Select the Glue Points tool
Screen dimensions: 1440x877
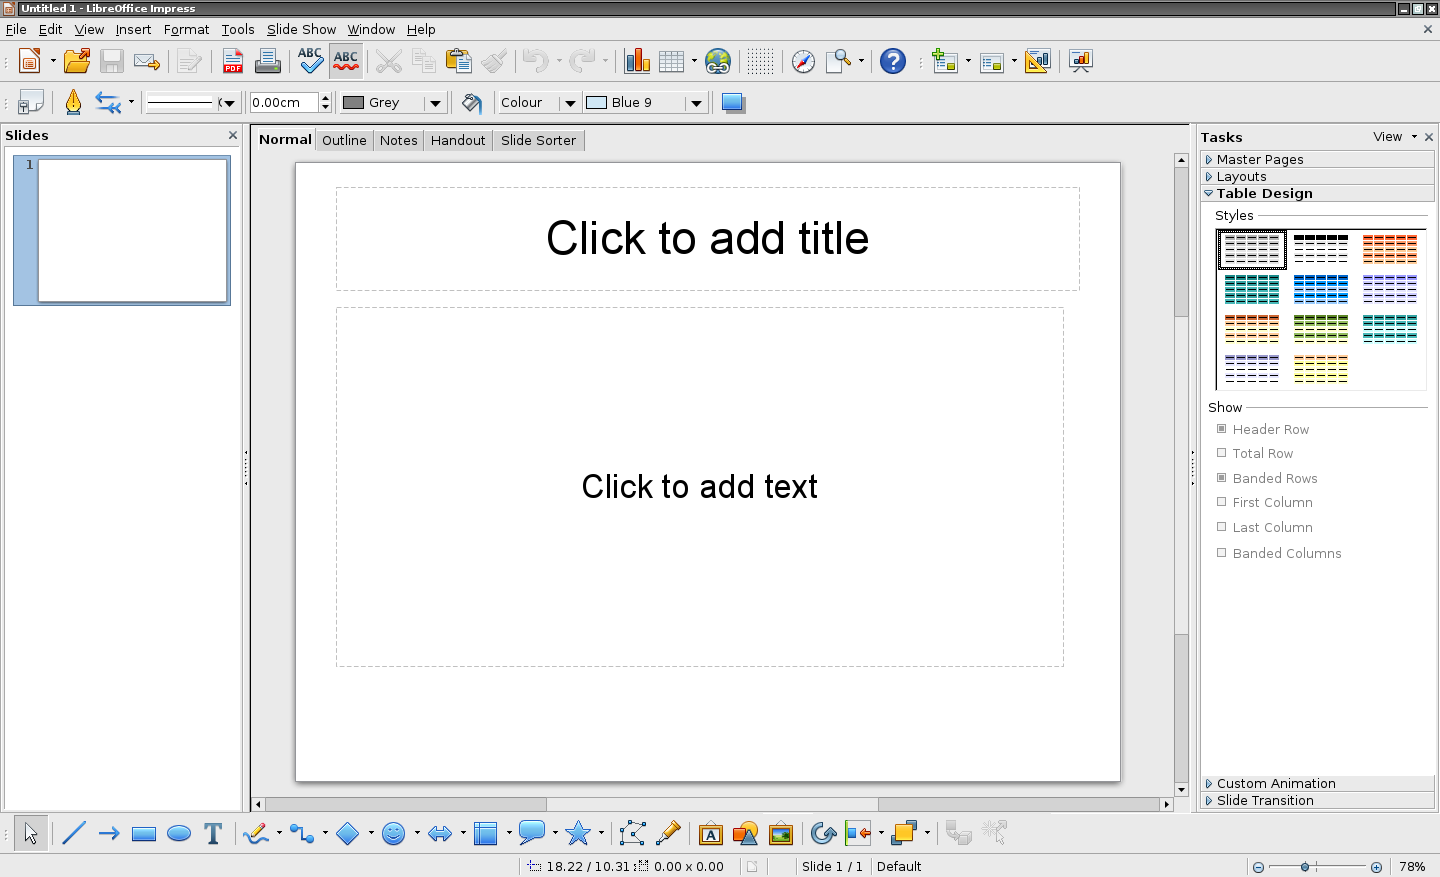pyautogui.click(x=669, y=832)
